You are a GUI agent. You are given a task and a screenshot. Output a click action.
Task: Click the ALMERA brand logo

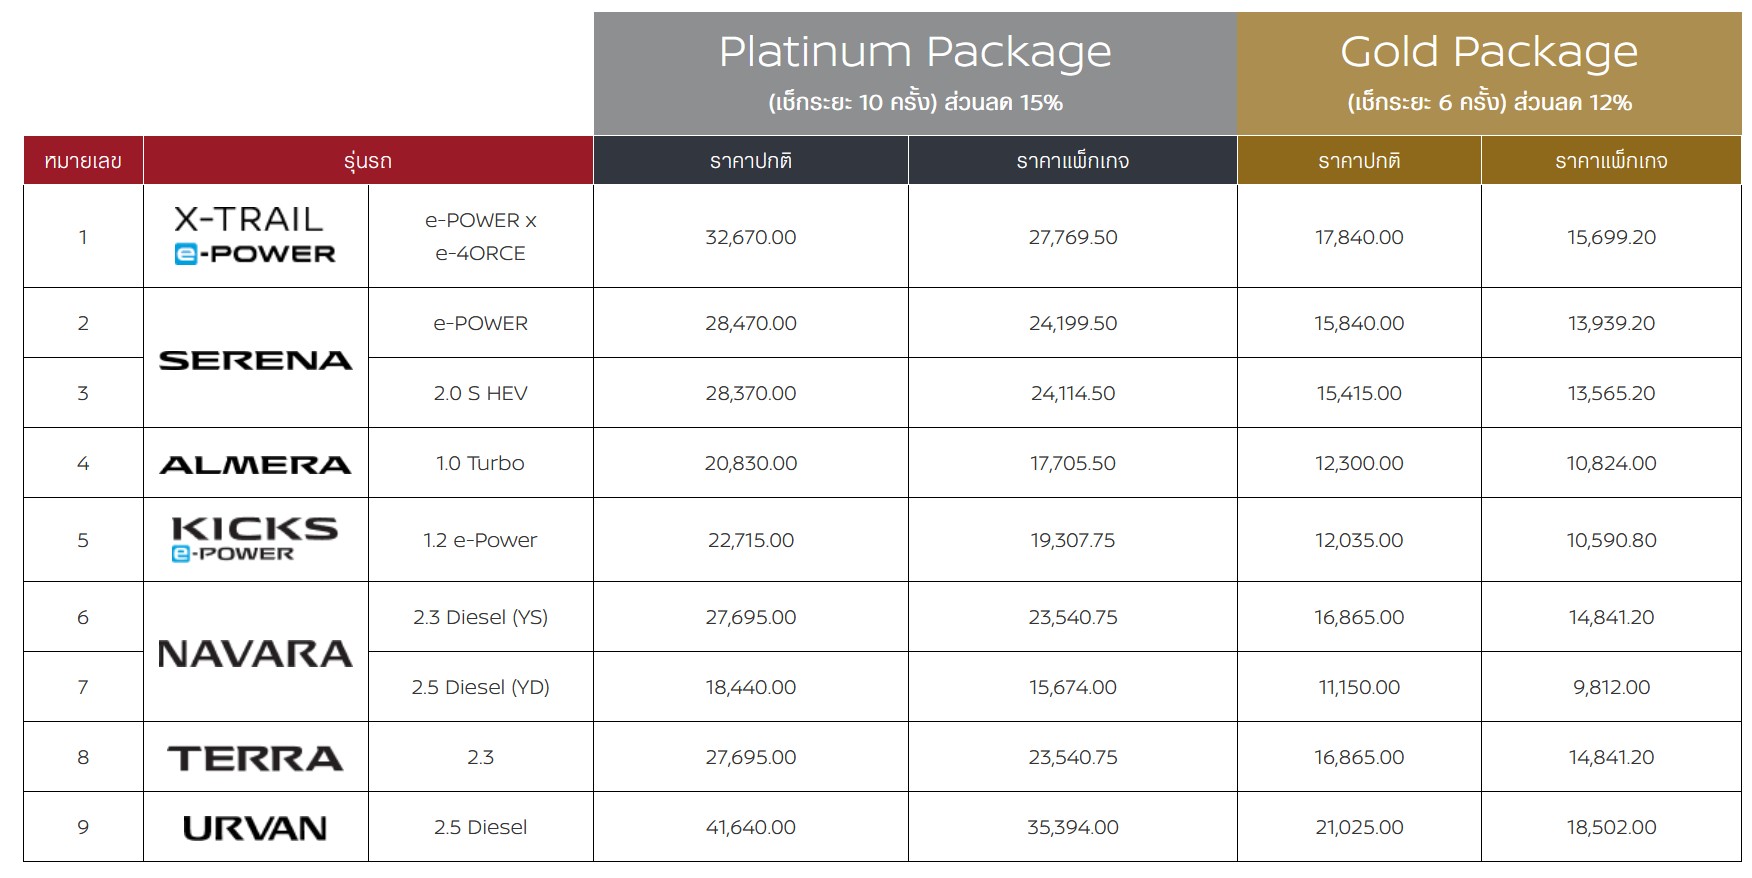point(255,464)
